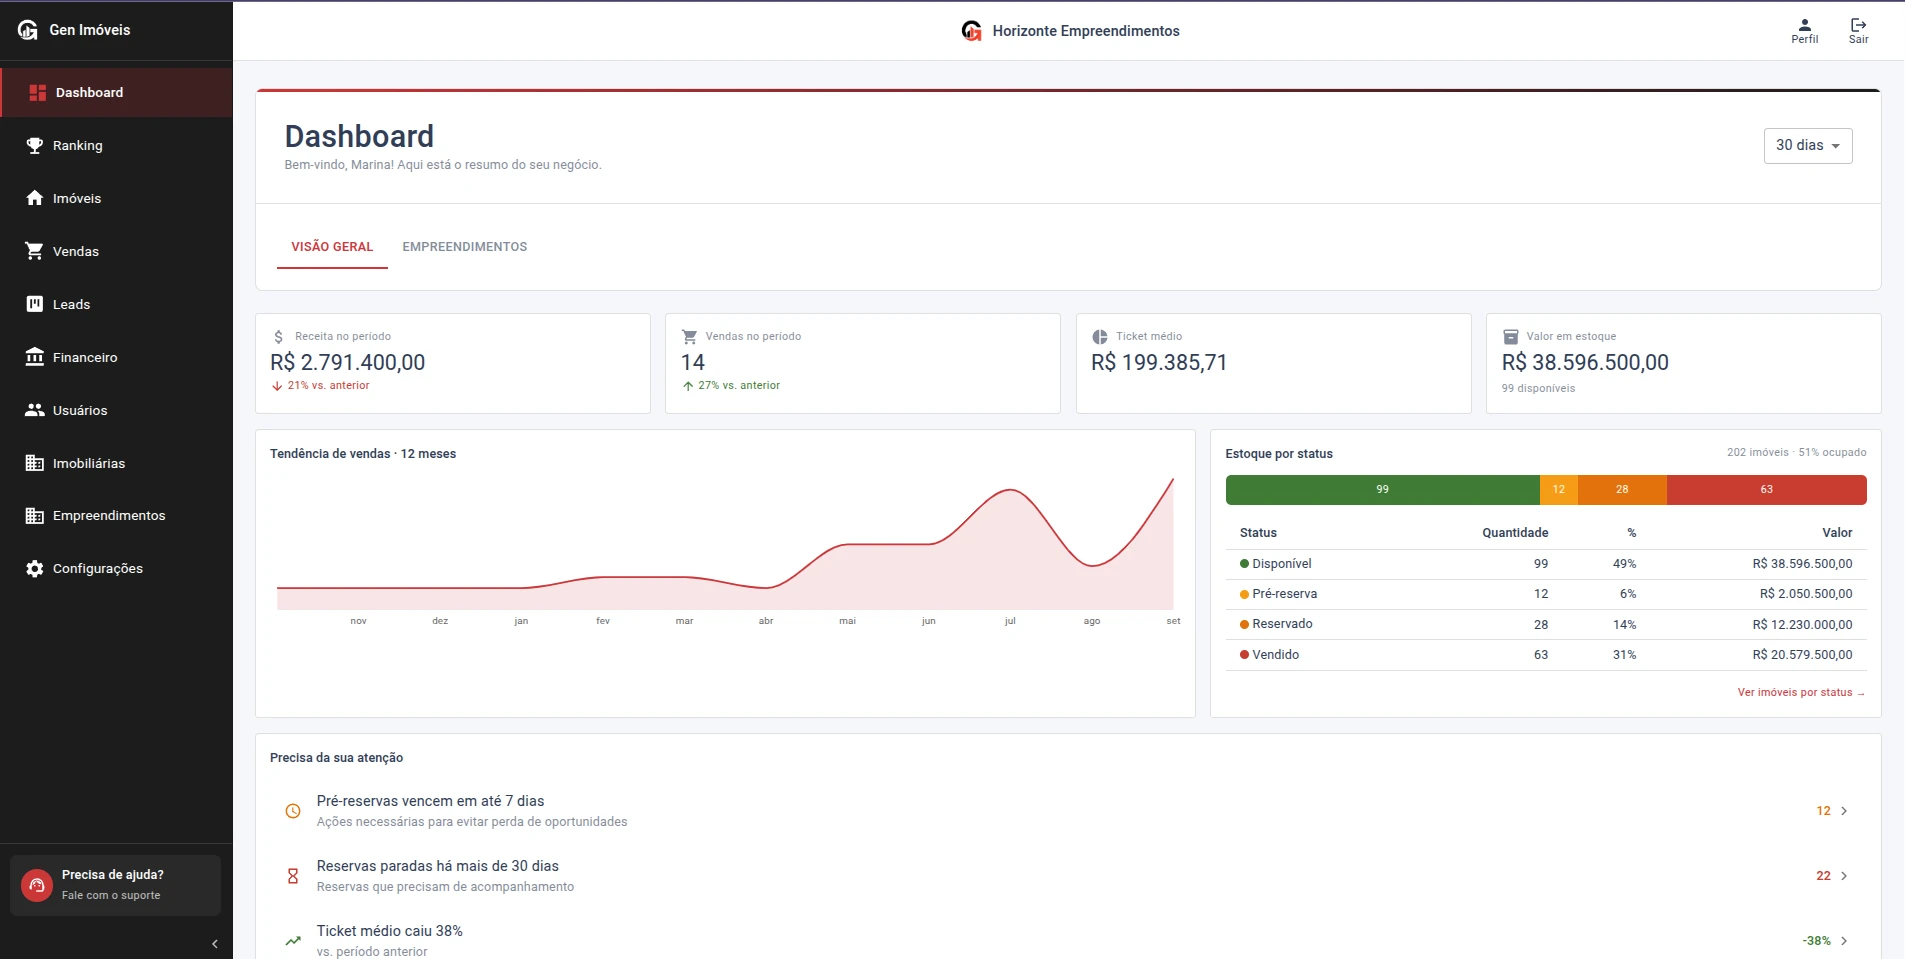Open Leads via the board icon

[35, 304]
